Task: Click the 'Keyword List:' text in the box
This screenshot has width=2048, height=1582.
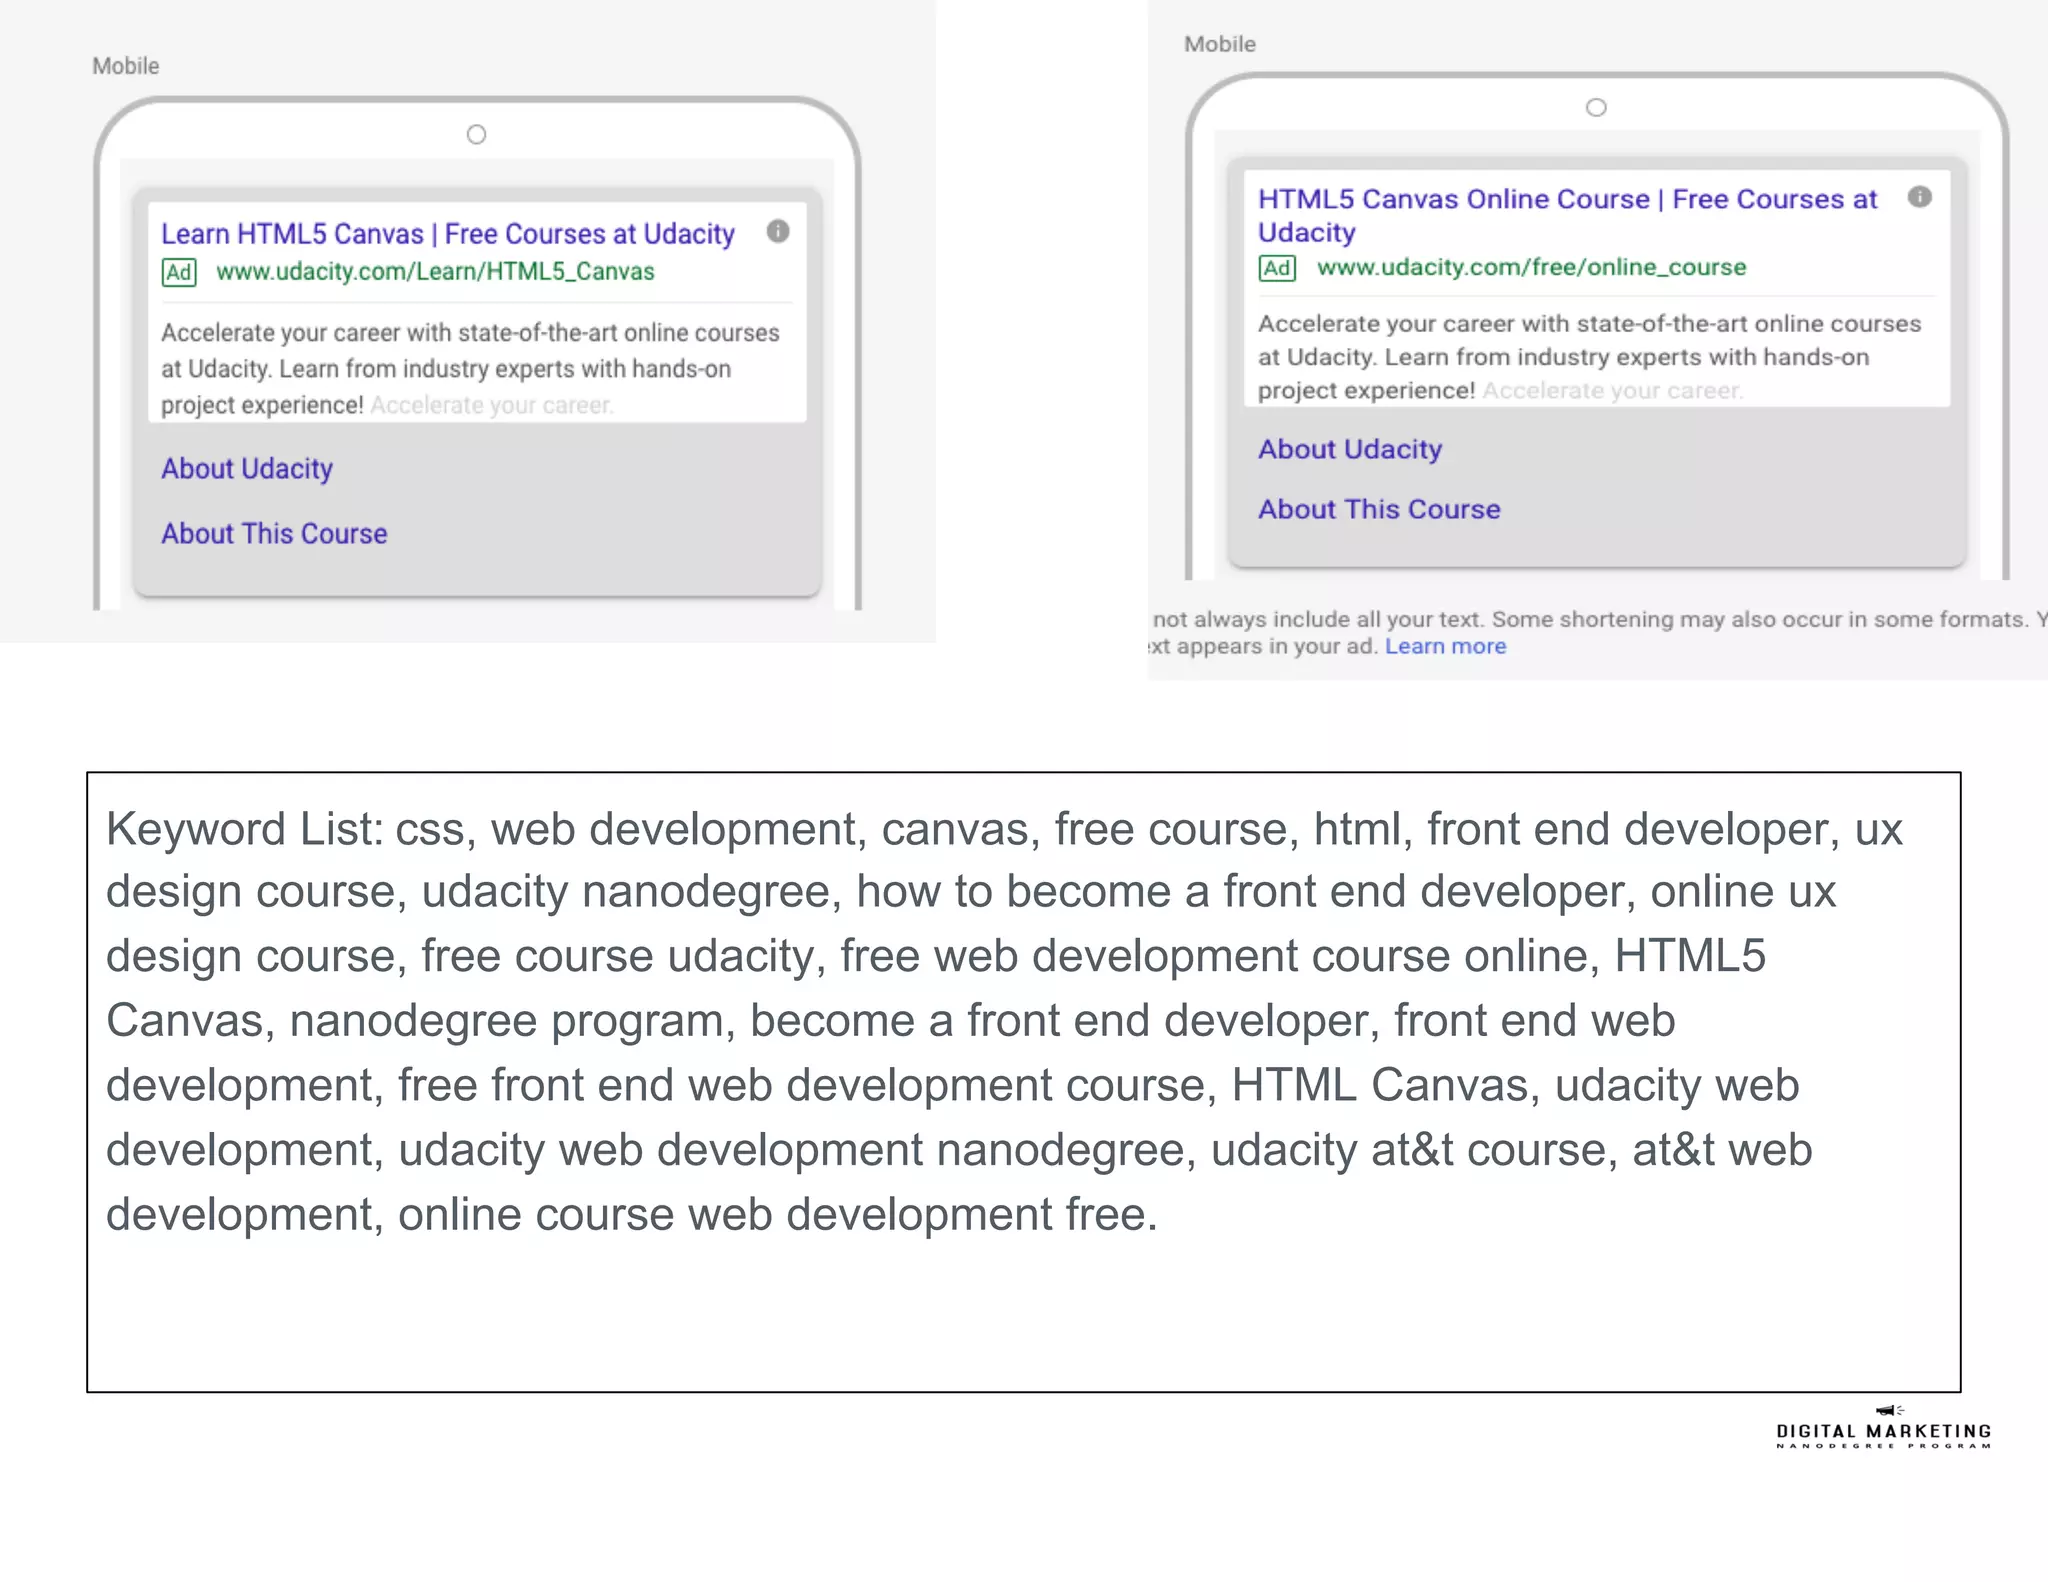Action: pos(244,830)
